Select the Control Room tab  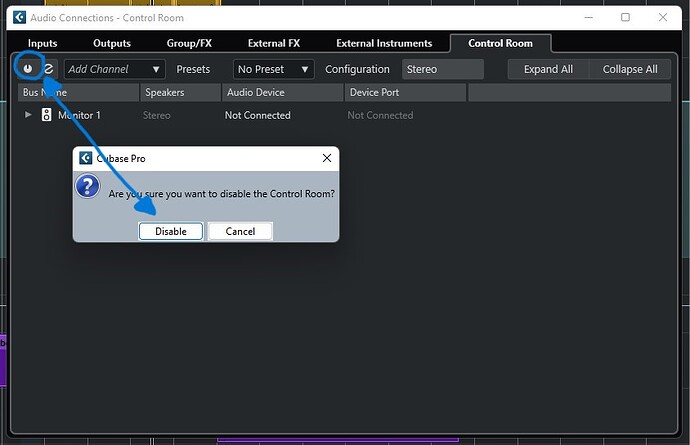(x=500, y=43)
